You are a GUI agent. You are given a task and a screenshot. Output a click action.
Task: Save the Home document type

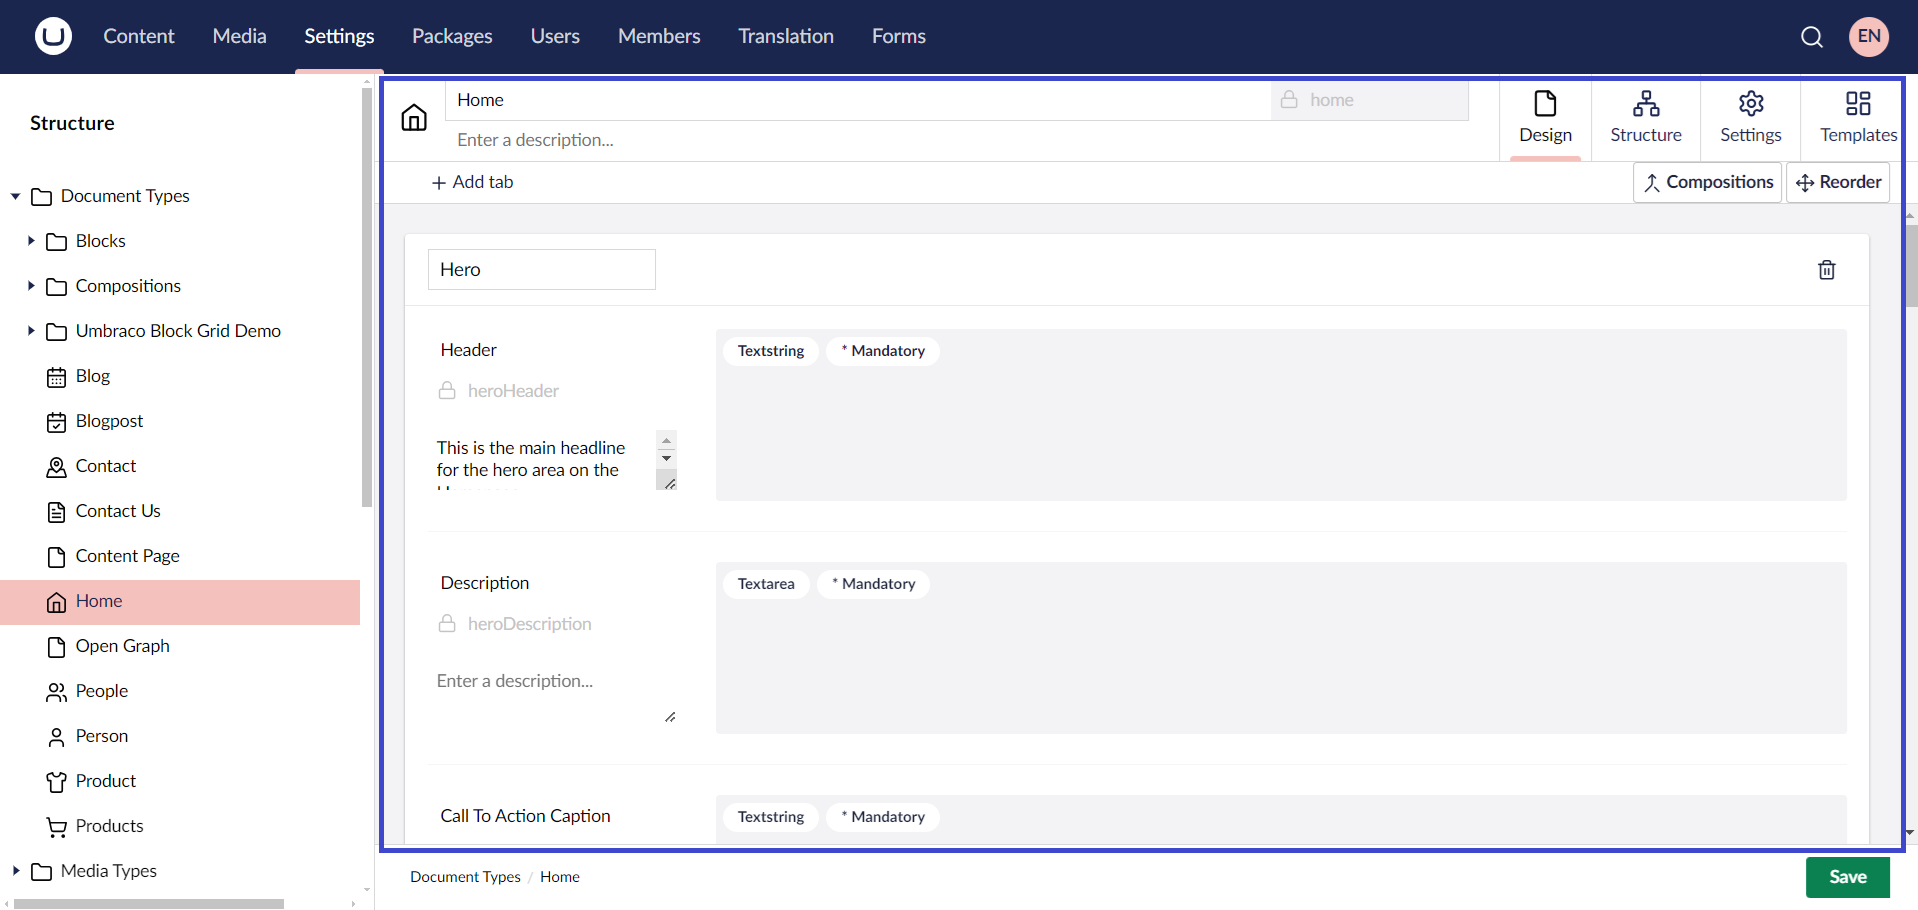(1847, 877)
